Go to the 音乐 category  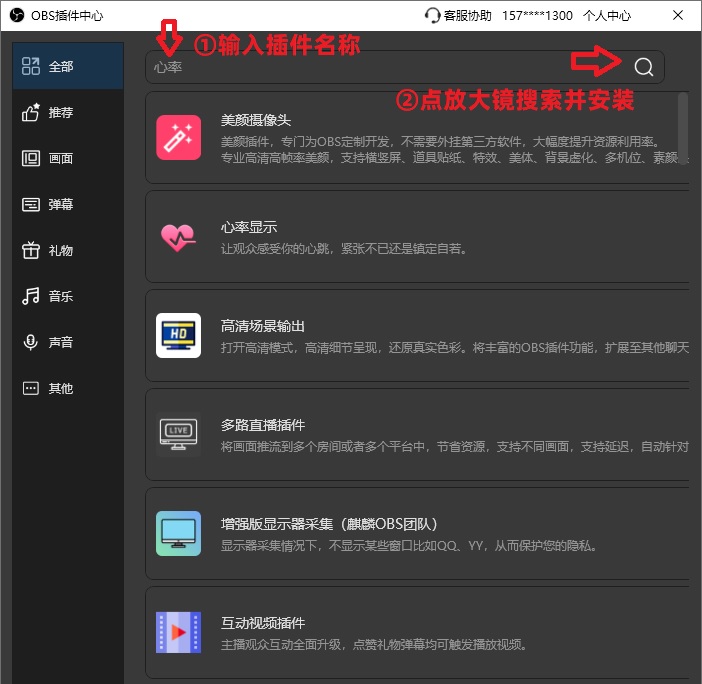tap(68, 296)
